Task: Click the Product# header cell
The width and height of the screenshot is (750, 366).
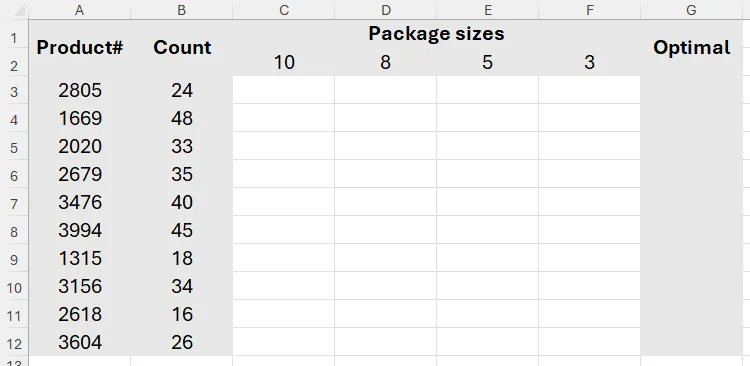Action: click(x=79, y=48)
